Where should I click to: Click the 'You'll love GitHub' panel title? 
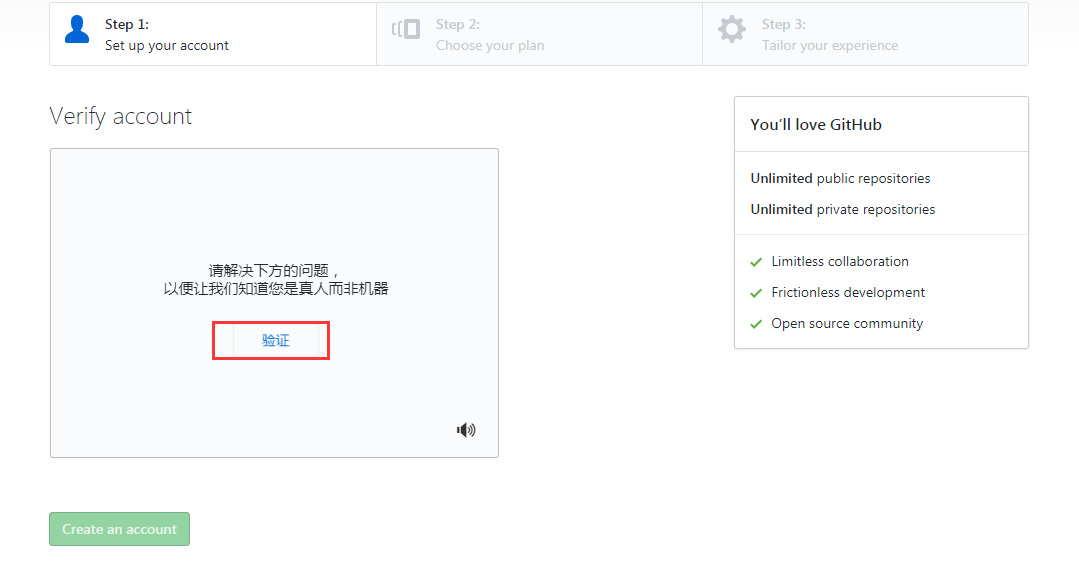[816, 125]
